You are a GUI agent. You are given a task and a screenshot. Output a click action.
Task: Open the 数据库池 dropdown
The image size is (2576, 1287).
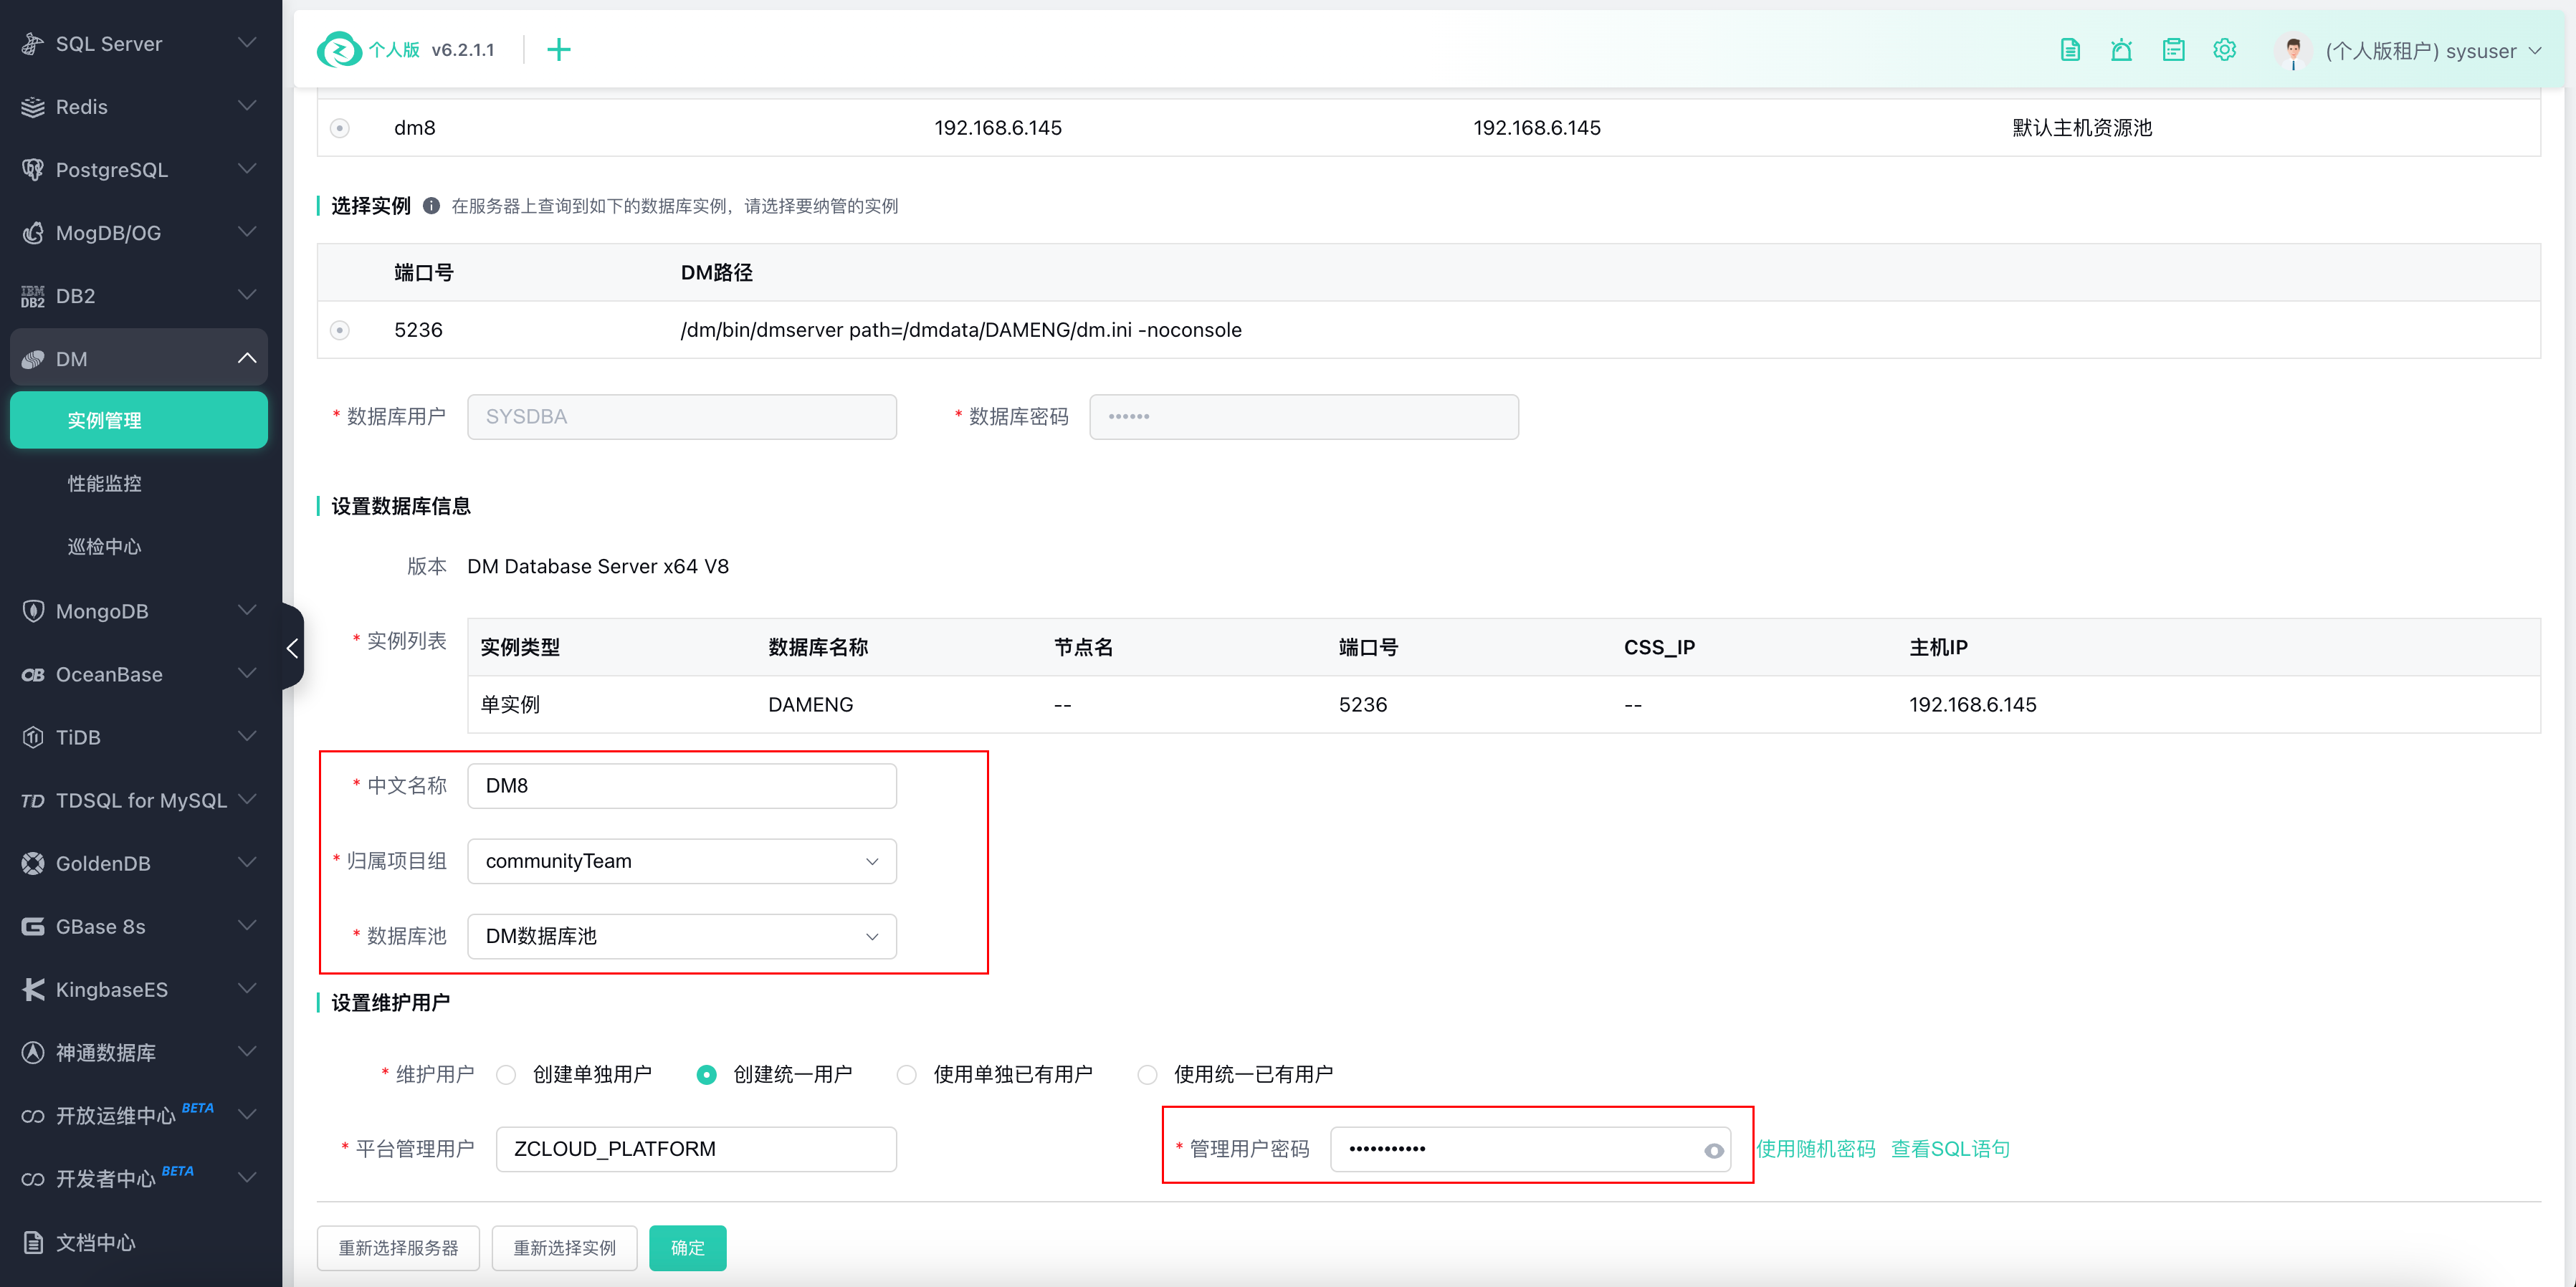tap(681, 936)
